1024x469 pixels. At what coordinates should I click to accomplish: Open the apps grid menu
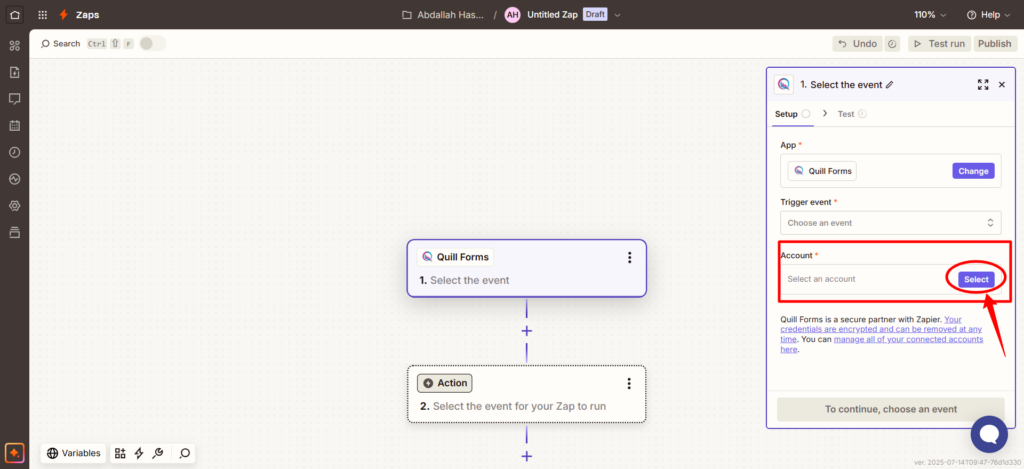click(x=42, y=14)
